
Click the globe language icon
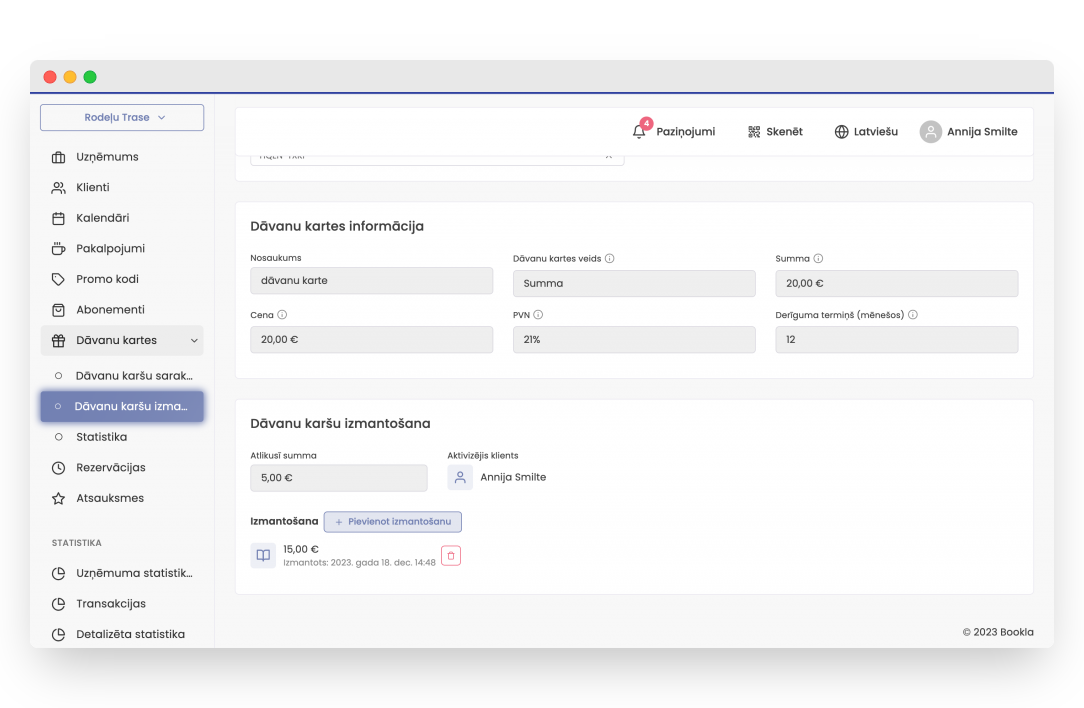tap(841, 132)
